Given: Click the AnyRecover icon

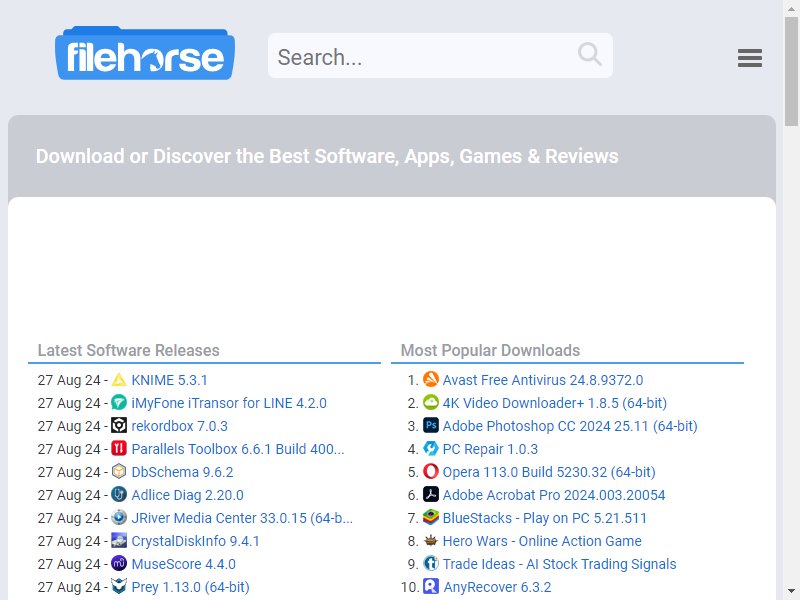Looking at the screenshot, I should [x=431, y=586].
